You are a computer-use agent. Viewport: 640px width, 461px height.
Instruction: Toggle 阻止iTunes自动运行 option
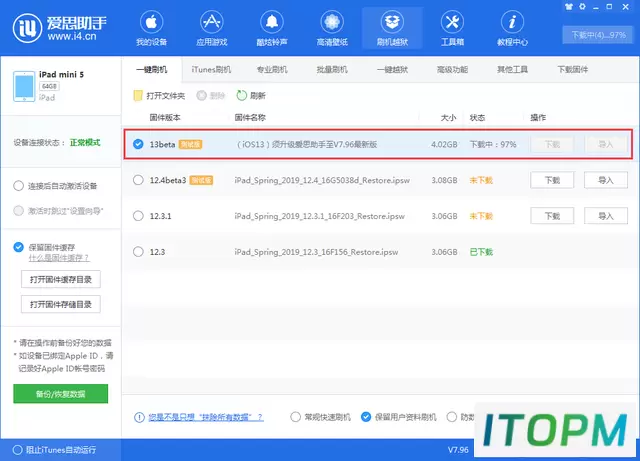18,450
